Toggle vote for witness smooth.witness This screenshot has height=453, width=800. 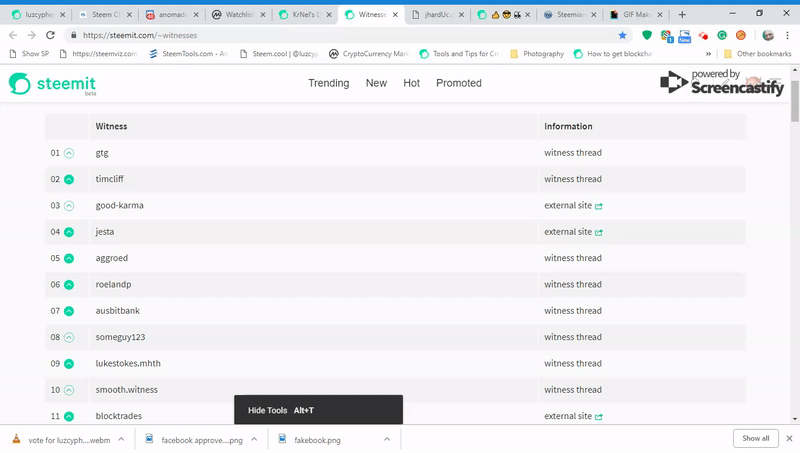tap(69, 390)
